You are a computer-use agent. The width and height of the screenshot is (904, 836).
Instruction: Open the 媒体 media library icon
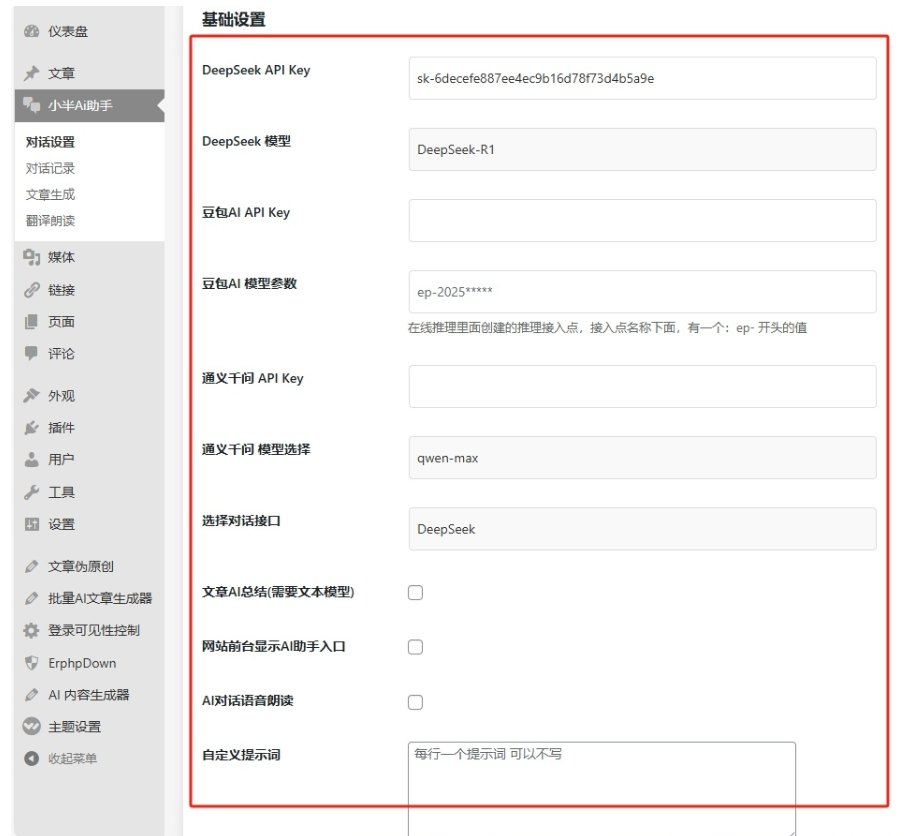pyautogui.click(x=31, y=257)
